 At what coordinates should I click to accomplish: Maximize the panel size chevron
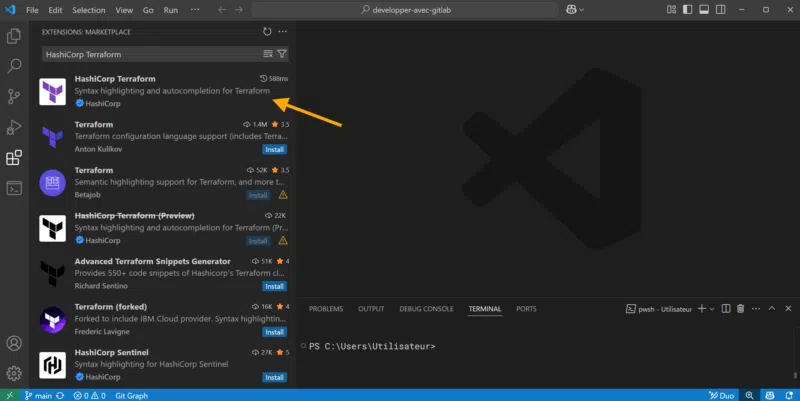pyautogui.click(x=772, y=309)
